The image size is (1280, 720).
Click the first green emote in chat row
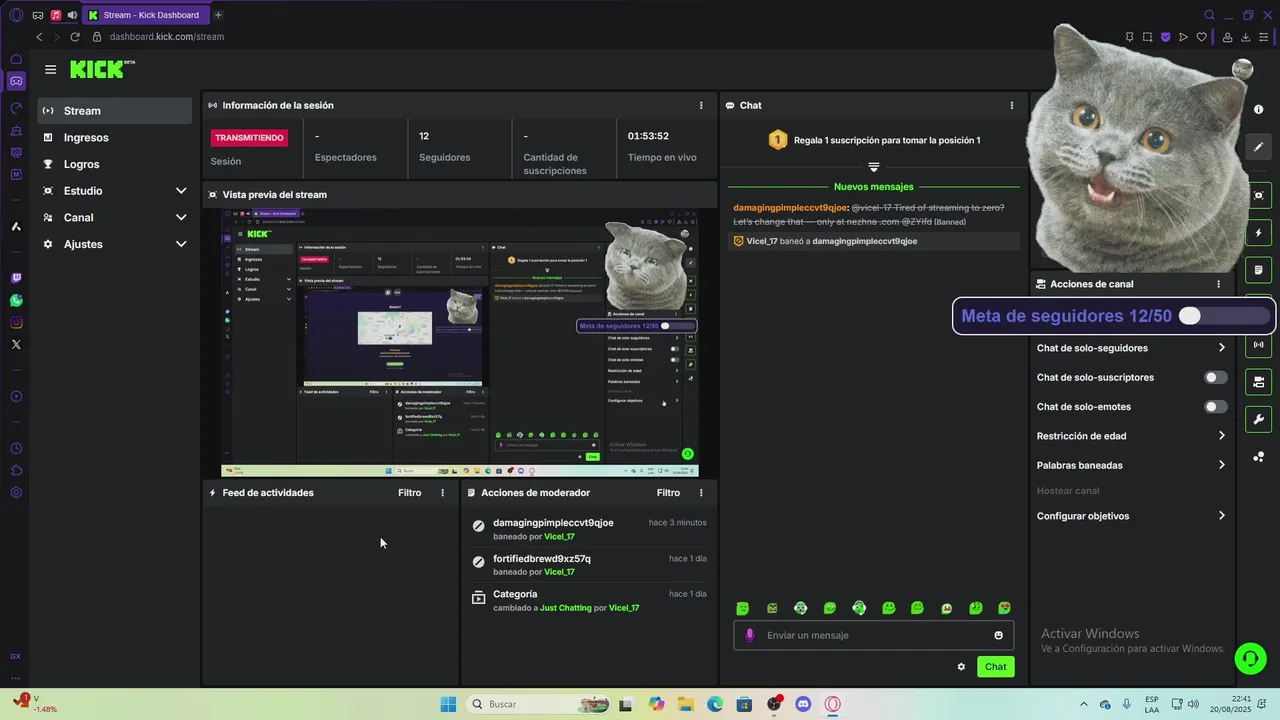click(742, 608)
